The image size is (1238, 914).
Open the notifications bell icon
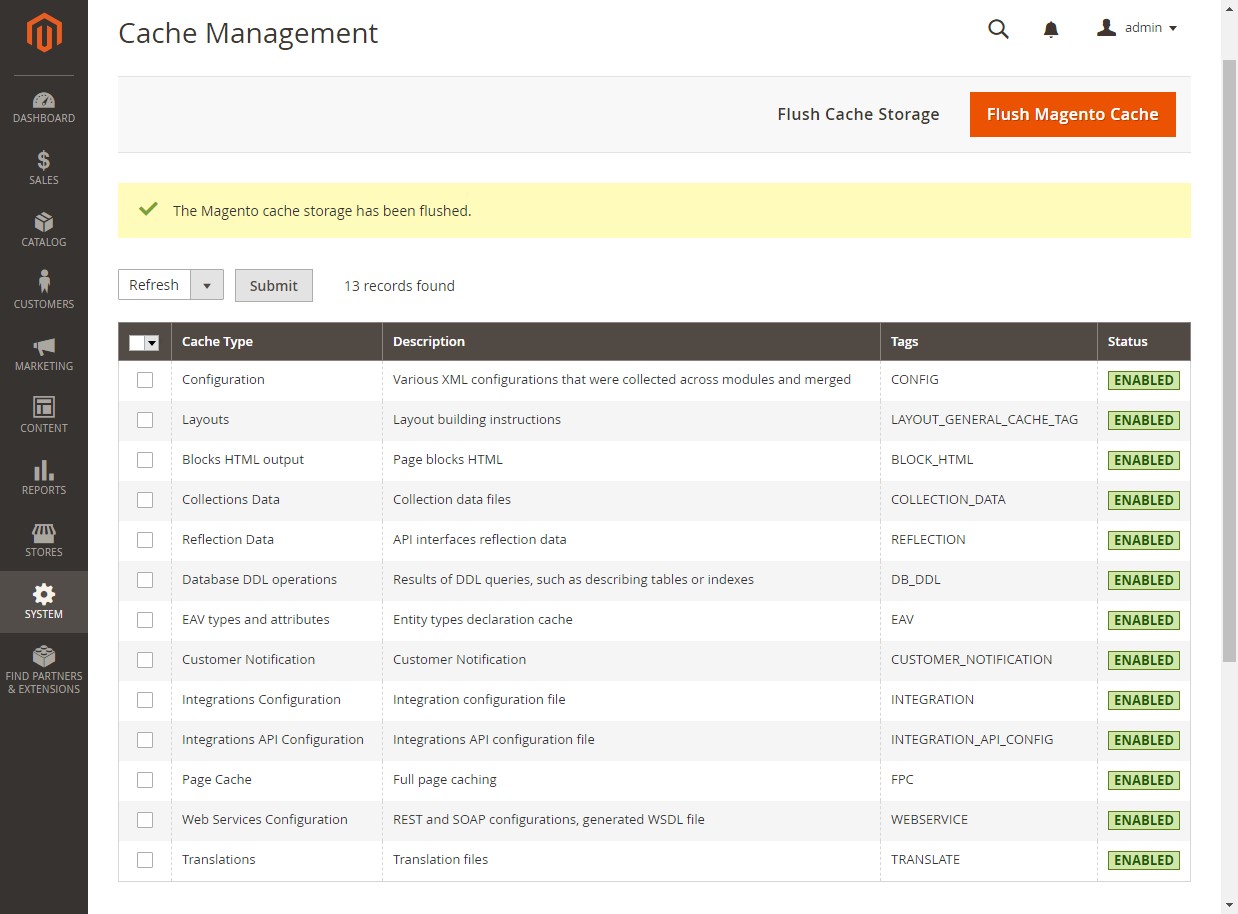click(1051, 29)
